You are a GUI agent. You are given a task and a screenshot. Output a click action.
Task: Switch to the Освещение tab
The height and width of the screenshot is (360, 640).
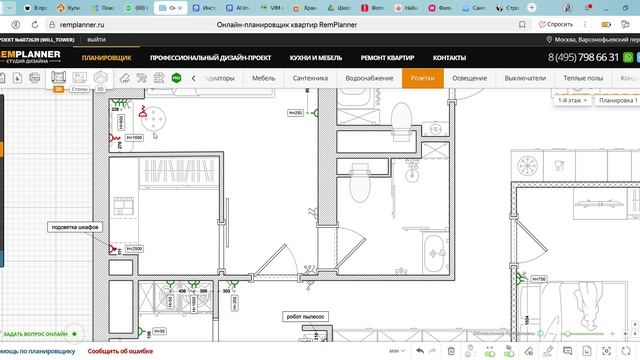(x=469, y=78)
